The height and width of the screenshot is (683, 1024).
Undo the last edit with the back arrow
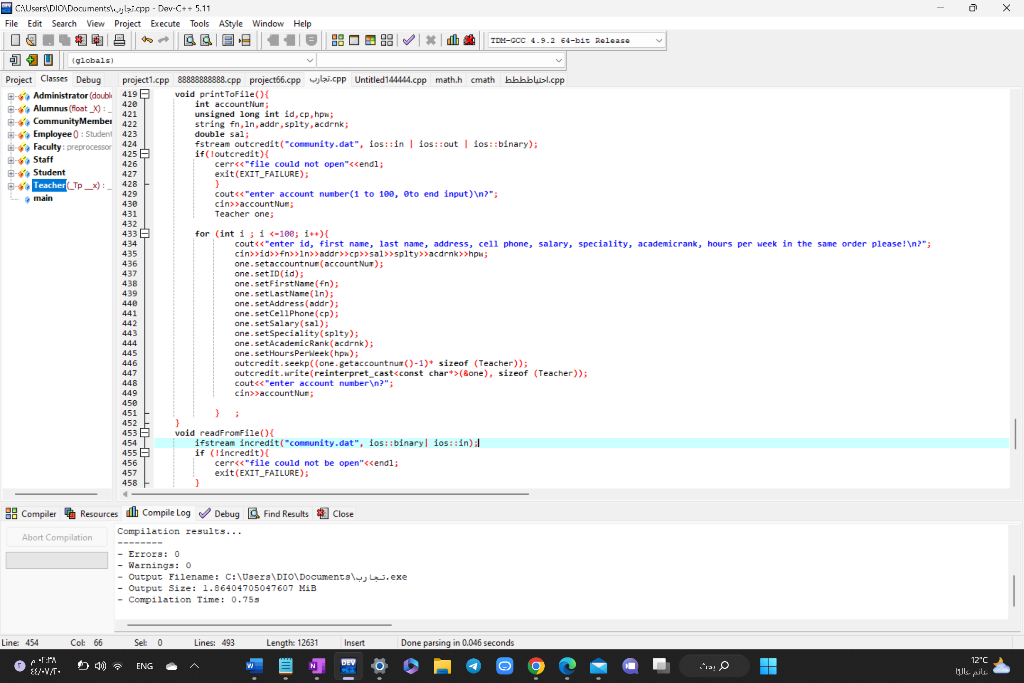click(x=146, y=41)
